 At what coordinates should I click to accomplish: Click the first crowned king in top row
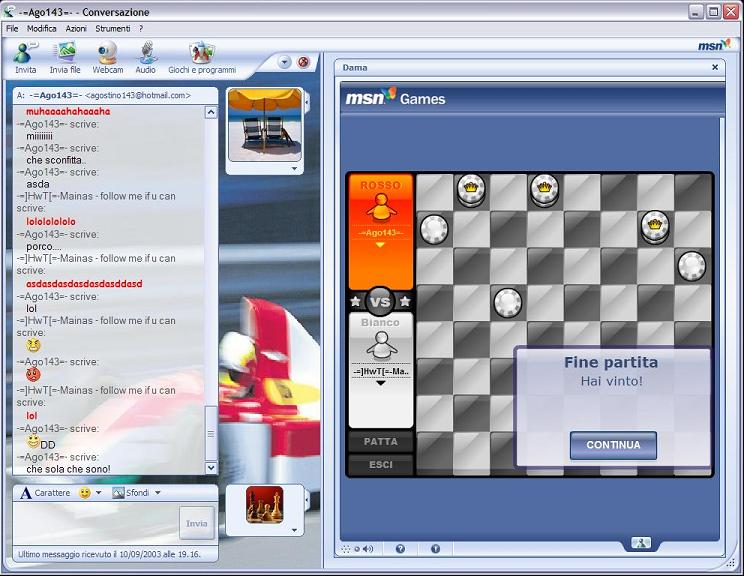471,190
